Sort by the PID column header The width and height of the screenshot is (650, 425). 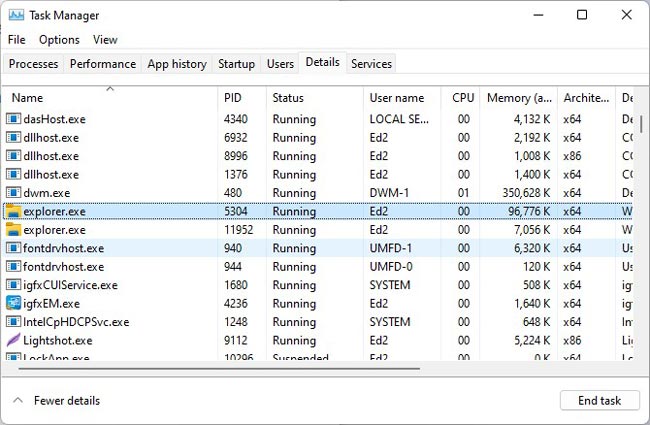tap(242, 98)
